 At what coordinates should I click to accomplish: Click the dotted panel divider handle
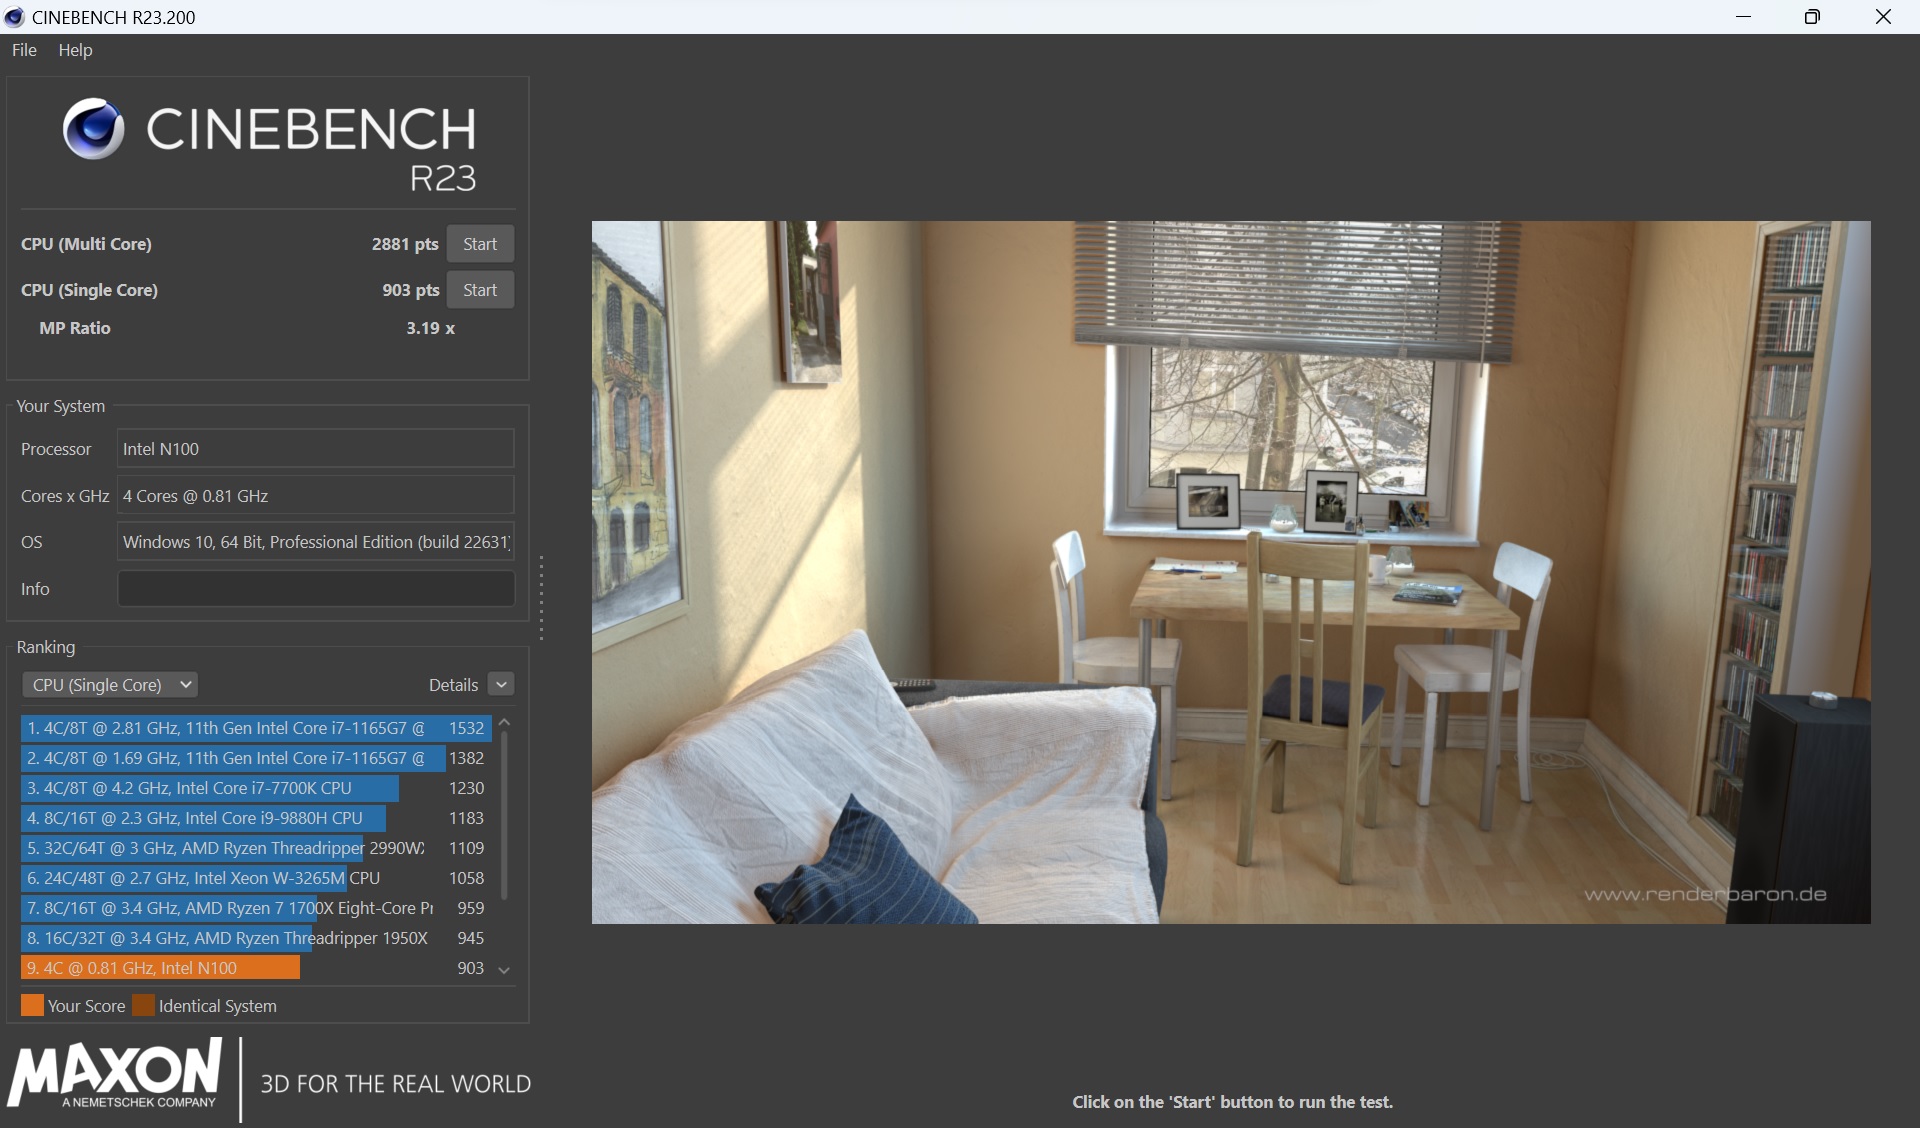click(x=541, y=598)
